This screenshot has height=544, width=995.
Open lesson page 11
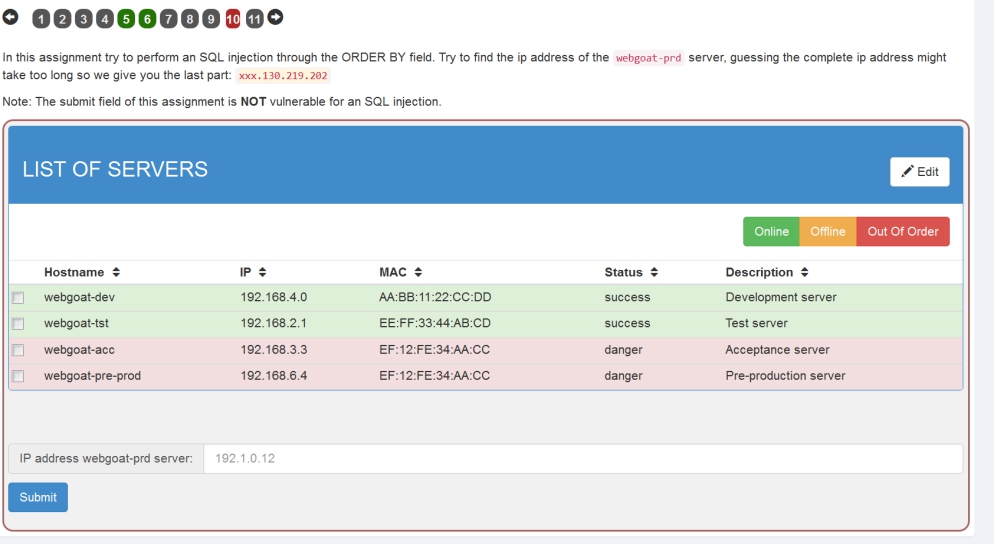pyautogui.click(x=254, y=19)
